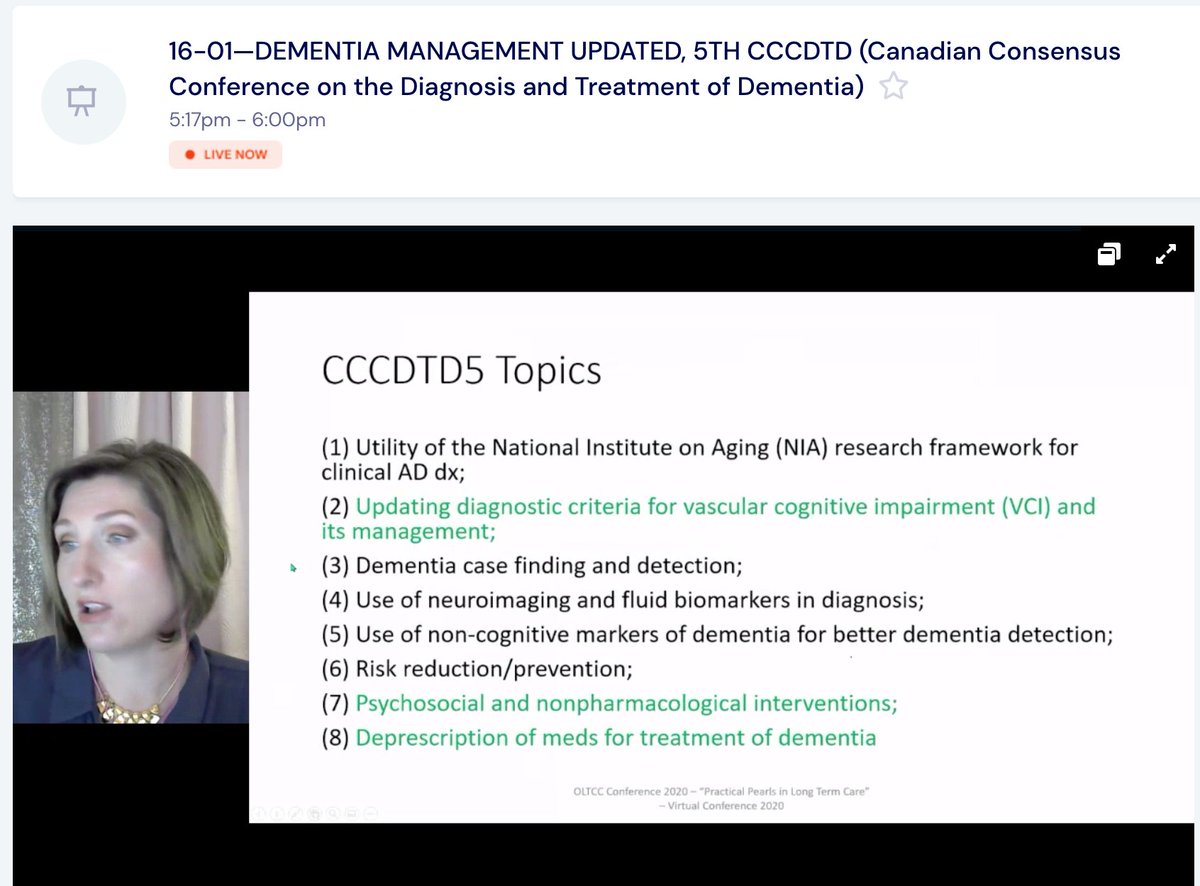Click topic 4 on neuroimaging and fluid biomarkers
The image size is (1200, 886).
tap(622, 601)
